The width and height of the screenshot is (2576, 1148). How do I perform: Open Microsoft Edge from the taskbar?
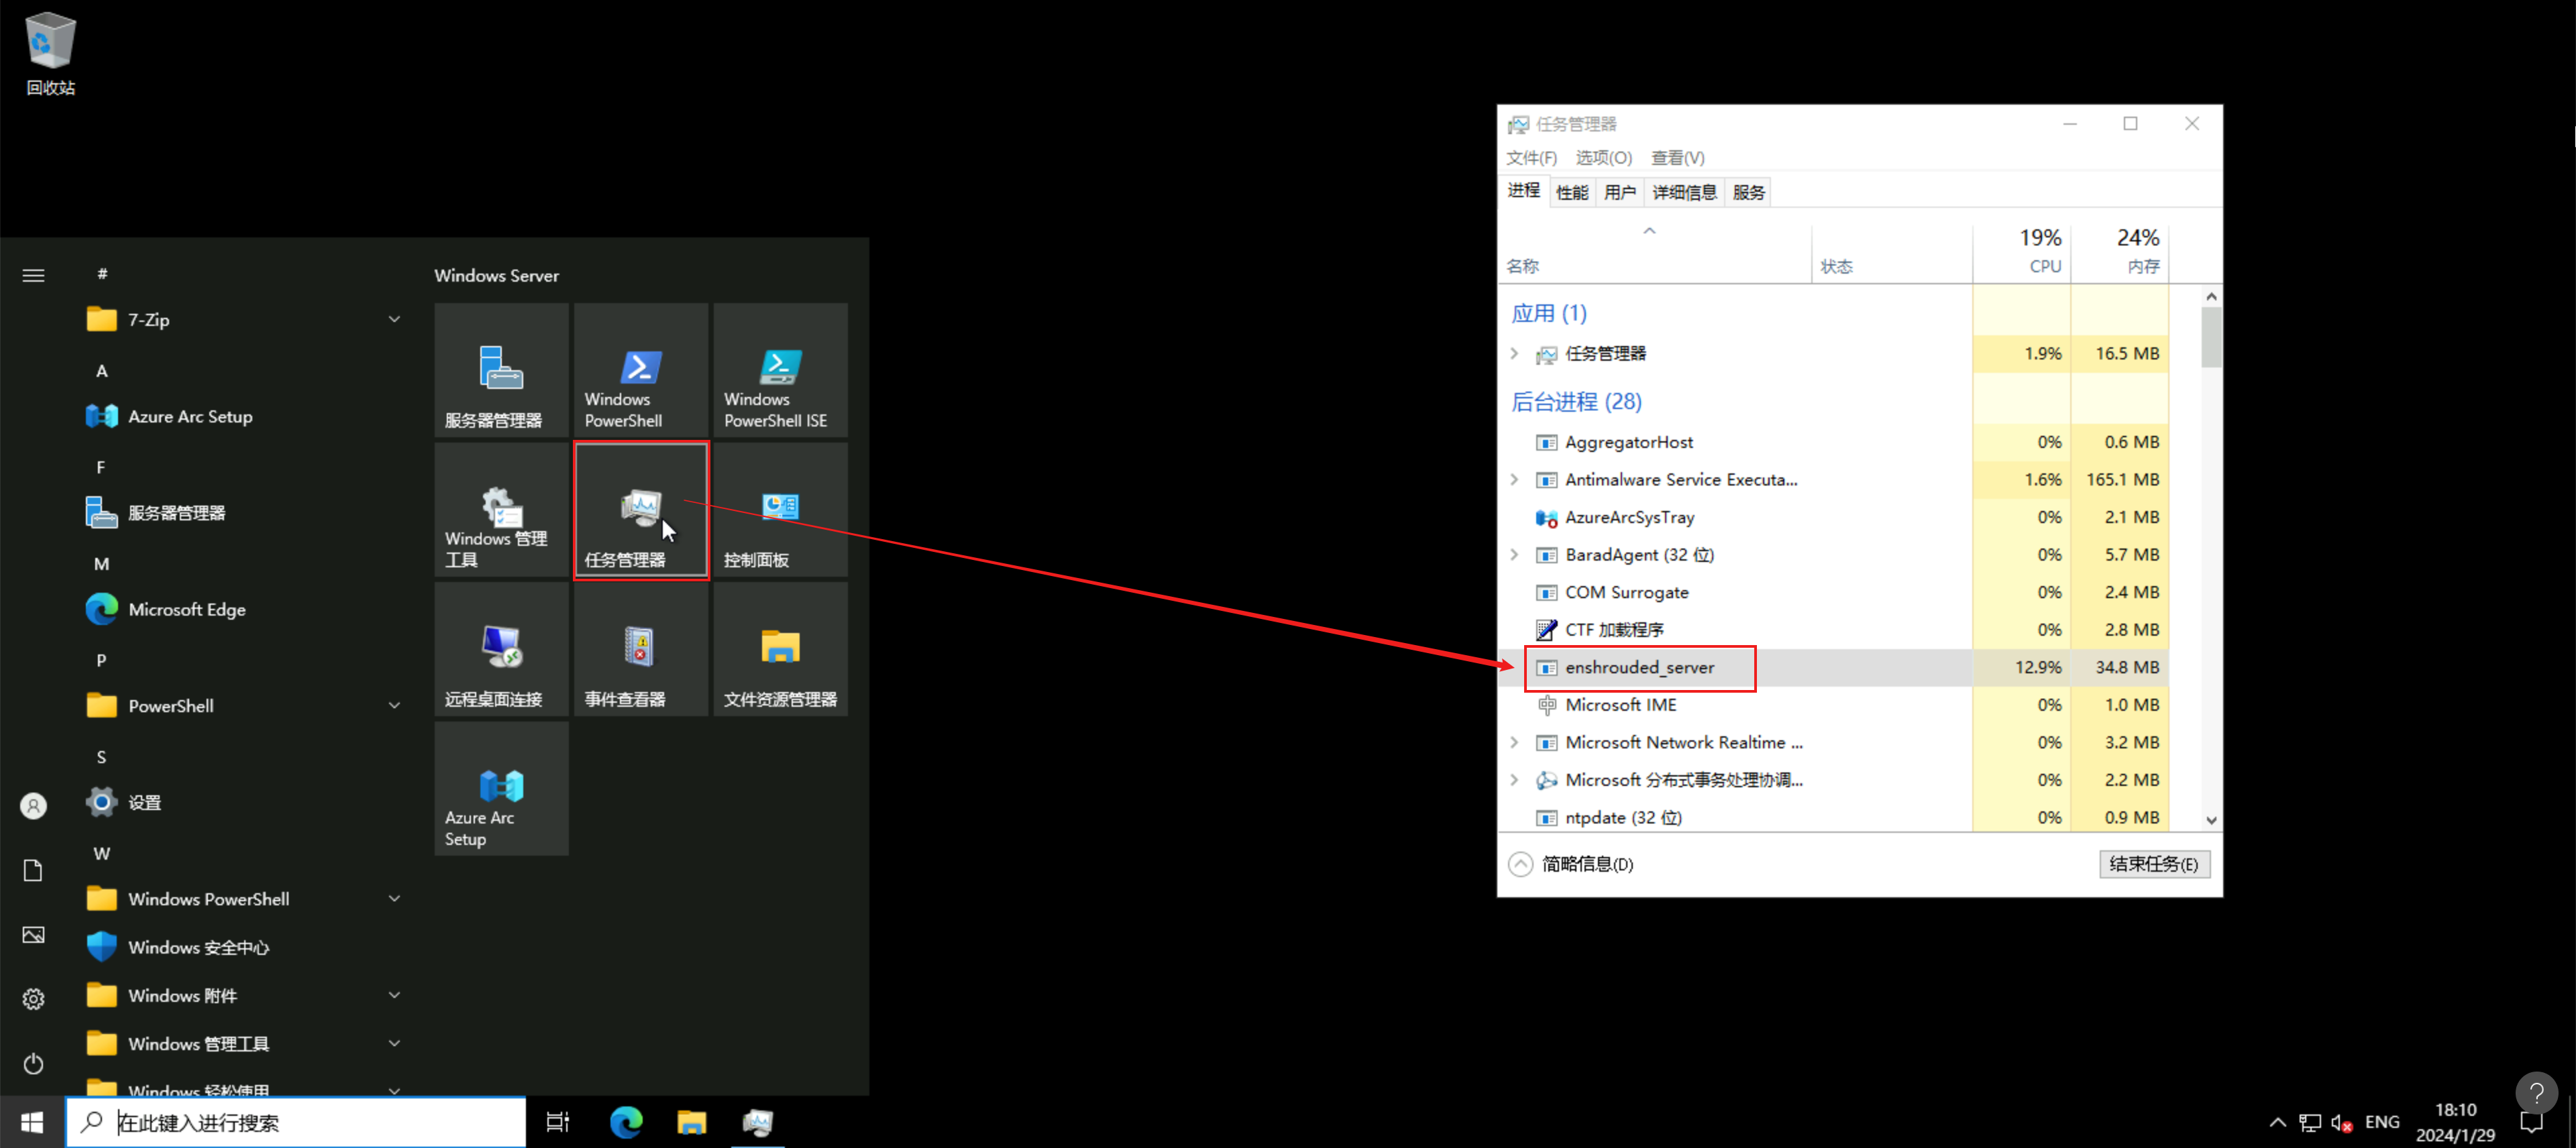click(x=626, y=1122)
